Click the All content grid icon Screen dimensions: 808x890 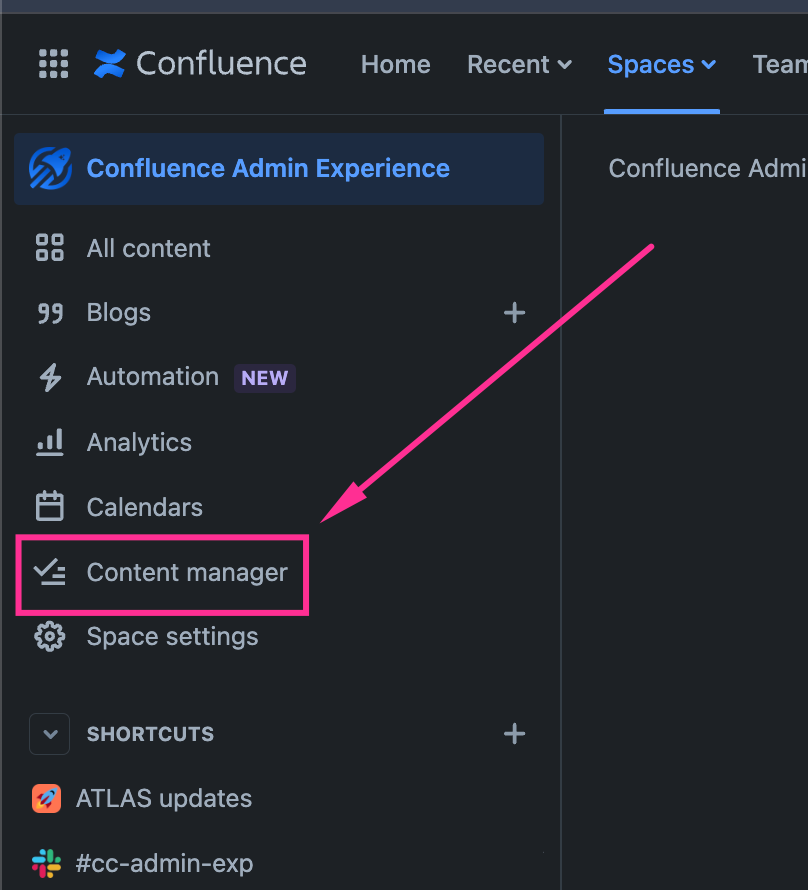tap(50, 247)
